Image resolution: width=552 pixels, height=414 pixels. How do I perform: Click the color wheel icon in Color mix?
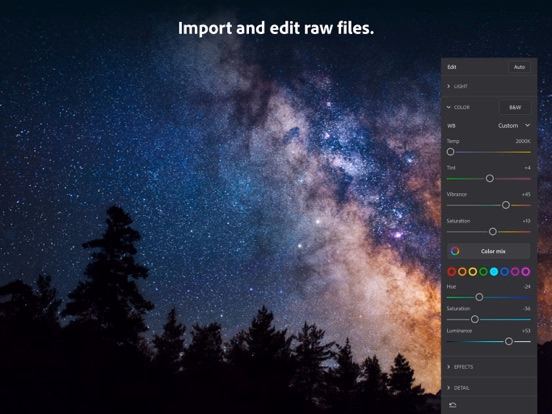tap(455, 251)
